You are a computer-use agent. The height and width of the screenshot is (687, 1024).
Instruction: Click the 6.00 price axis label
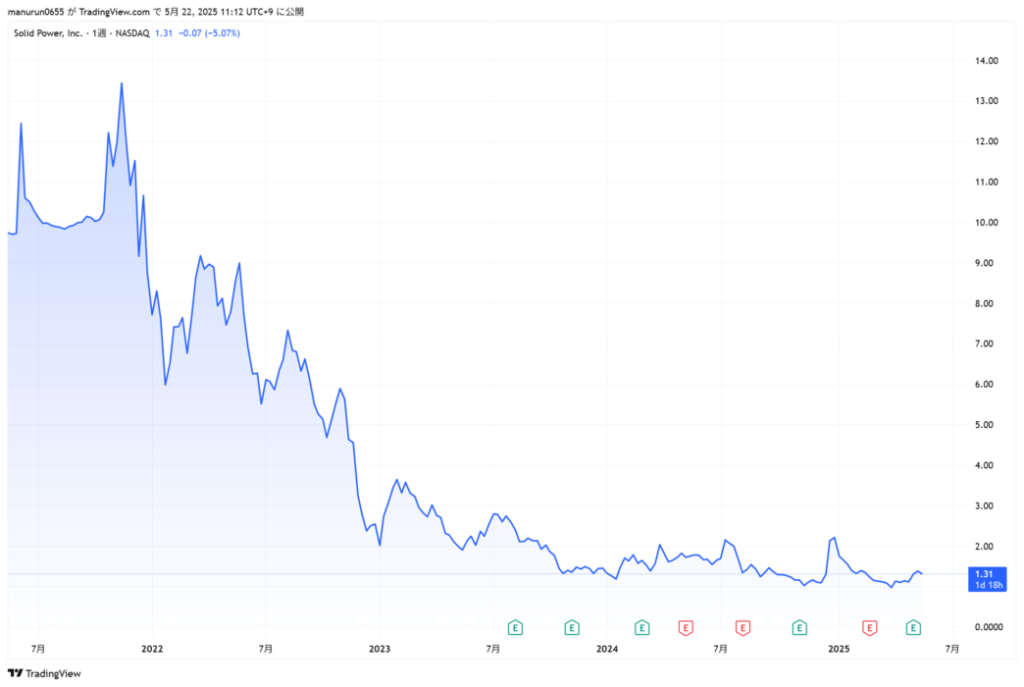984,385
